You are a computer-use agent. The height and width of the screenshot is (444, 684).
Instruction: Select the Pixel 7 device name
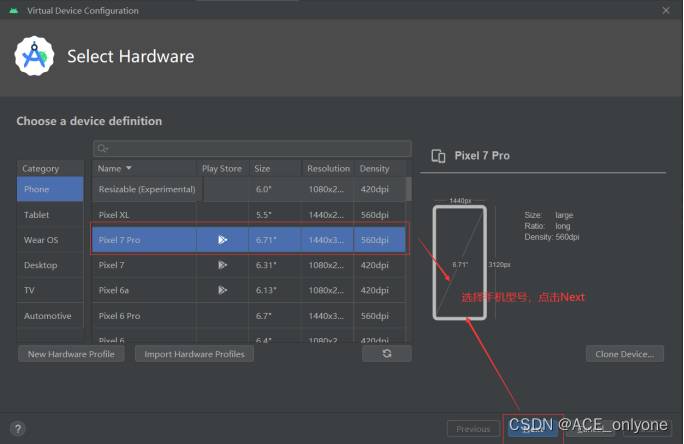point(112,265)
